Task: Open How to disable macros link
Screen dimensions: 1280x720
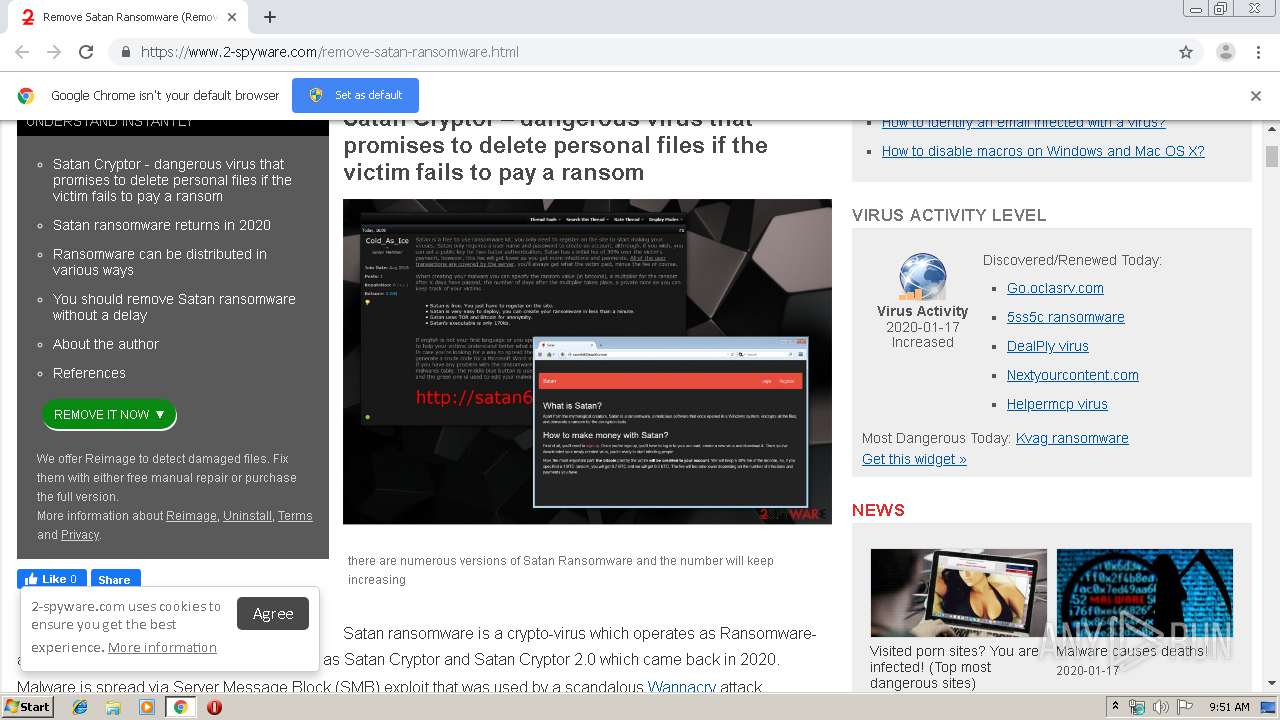Action: tap(1043, 151)
